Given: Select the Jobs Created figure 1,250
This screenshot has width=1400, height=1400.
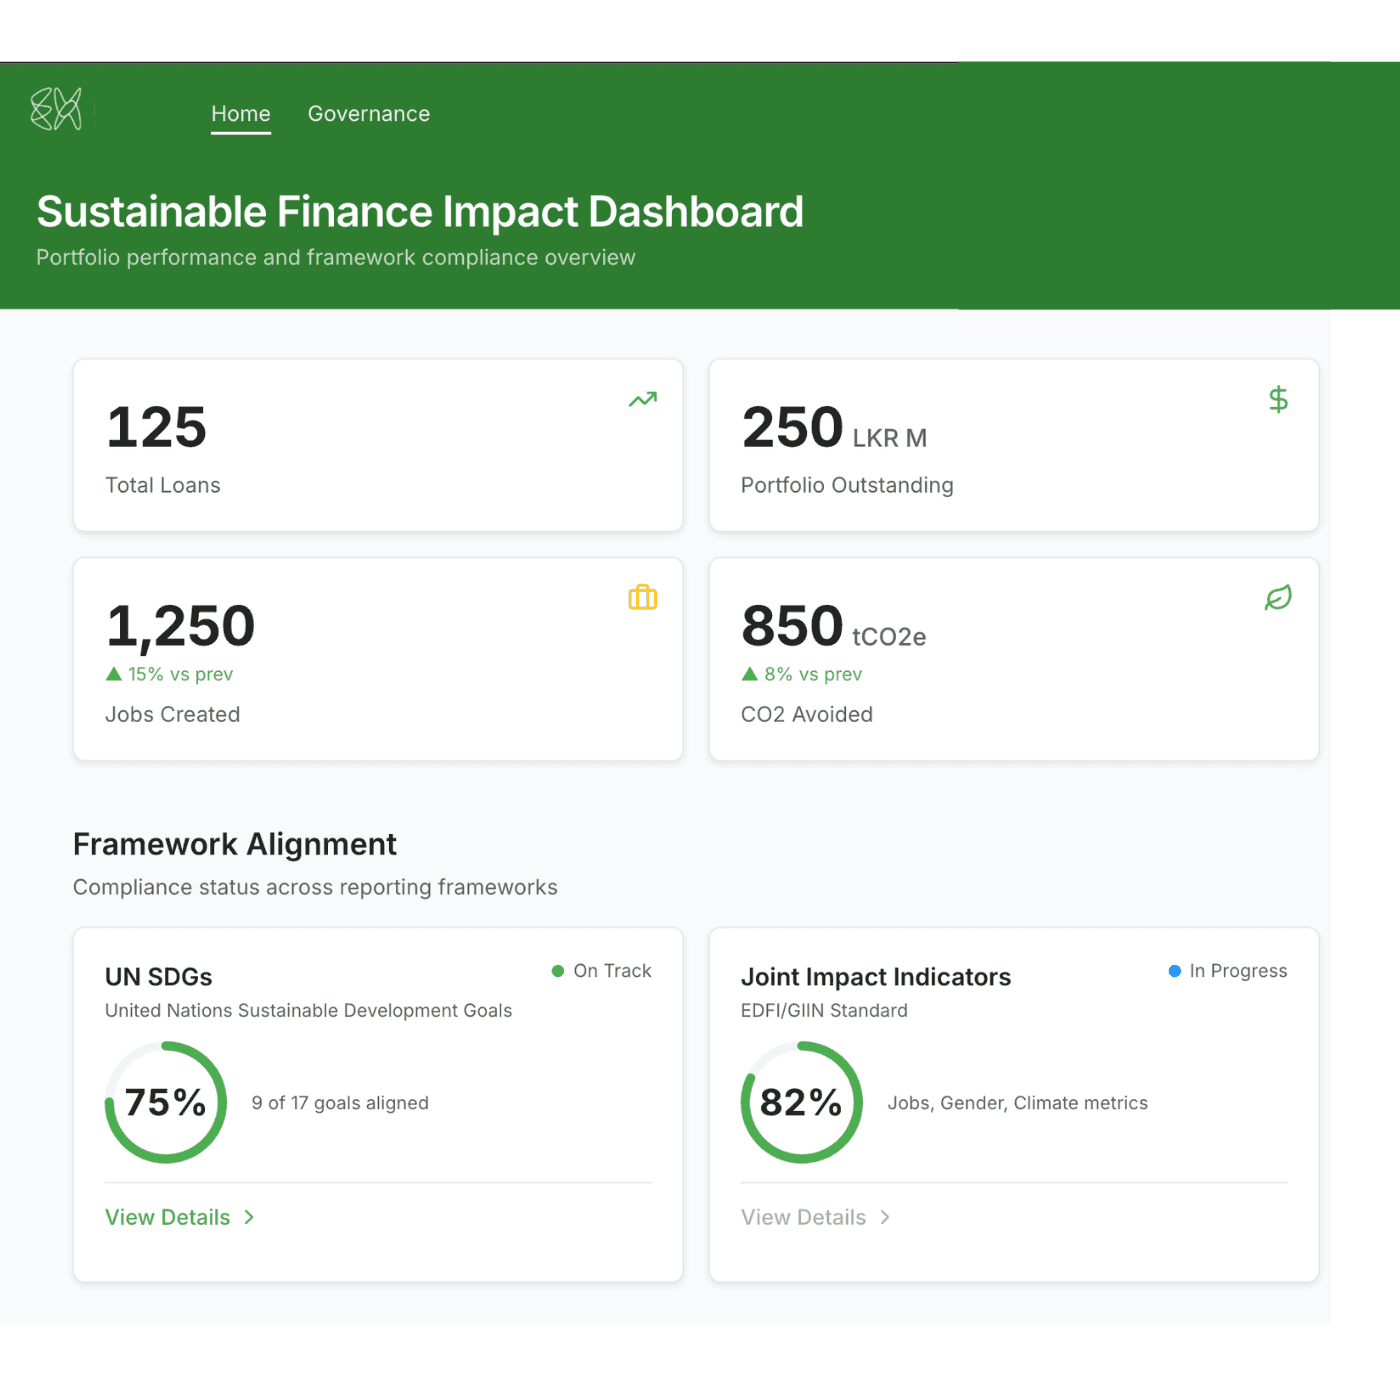Looking at the screenshot, I should pyautogui.click(x=181, y=626).
